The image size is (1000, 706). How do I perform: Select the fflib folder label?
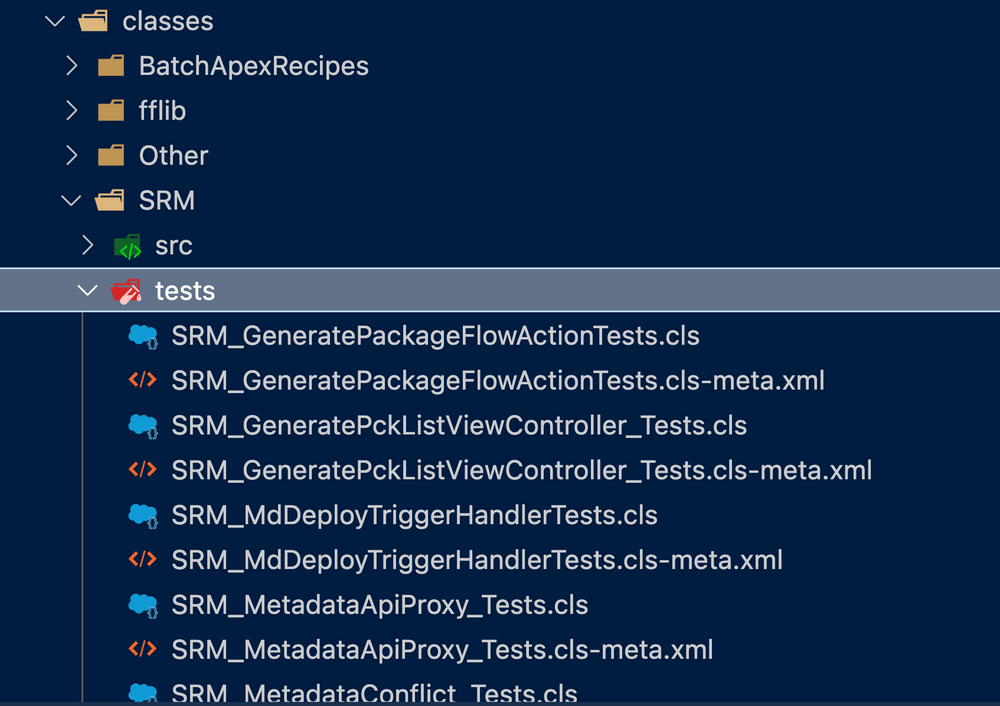(x=162, y=111)
